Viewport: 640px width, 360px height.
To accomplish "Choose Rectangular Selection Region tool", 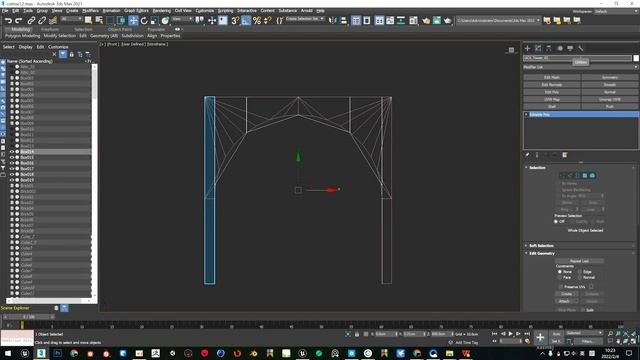I will click(110, 20).
